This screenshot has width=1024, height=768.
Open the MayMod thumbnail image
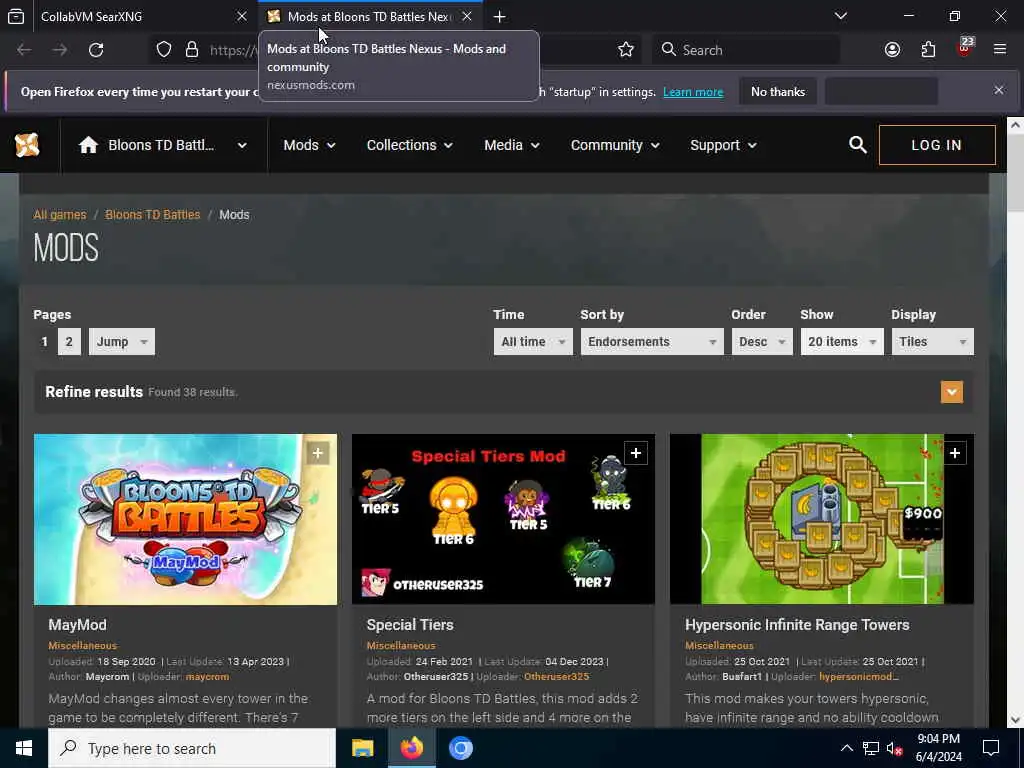point(185,519)
